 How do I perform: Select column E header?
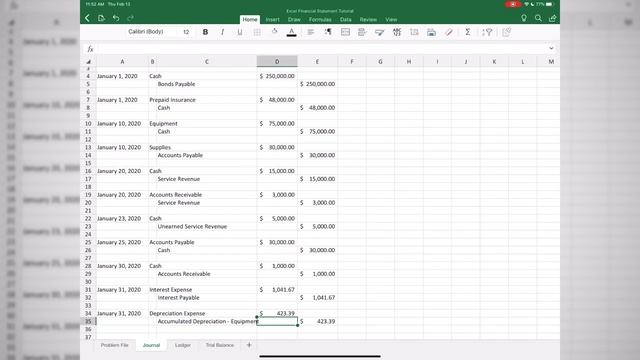[317, 61]
